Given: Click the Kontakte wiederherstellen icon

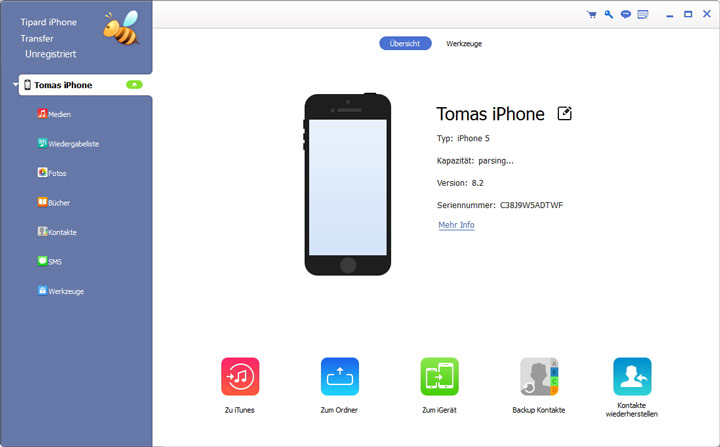Looking at the screenshot, I should click(632, 376).
